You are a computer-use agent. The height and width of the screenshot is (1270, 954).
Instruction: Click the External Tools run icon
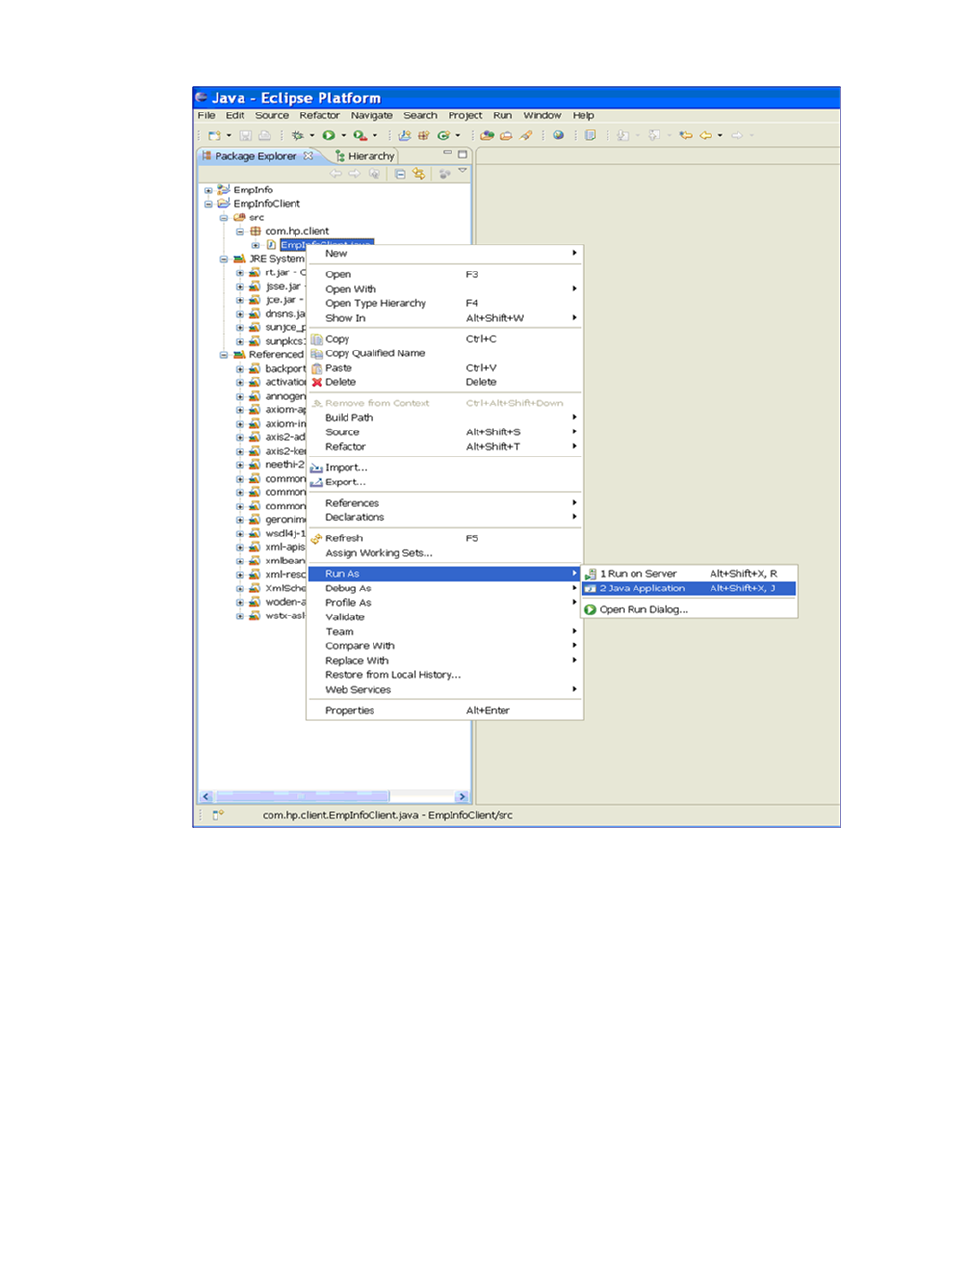click(359, 136)
